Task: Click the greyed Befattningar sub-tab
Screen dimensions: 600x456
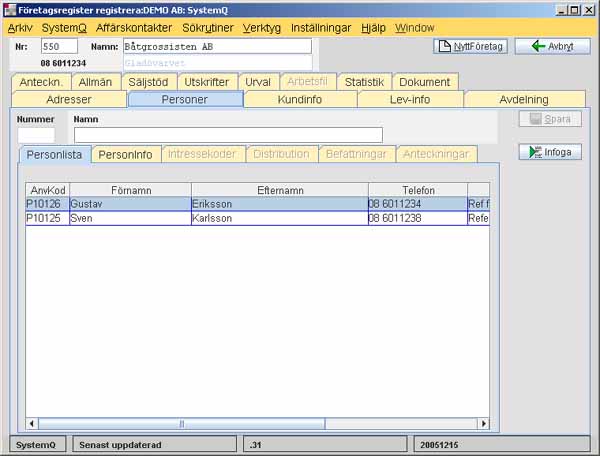Action: click(356, 154)
